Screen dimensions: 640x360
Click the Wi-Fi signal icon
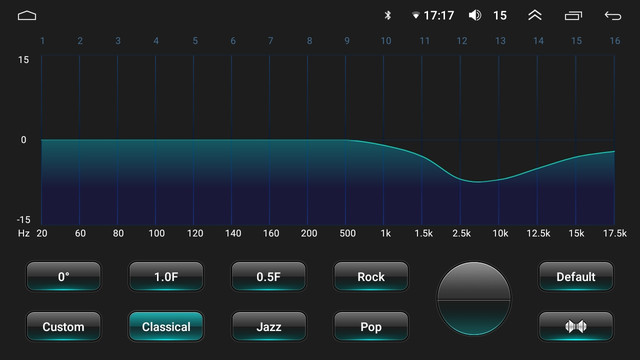[416, 16]
